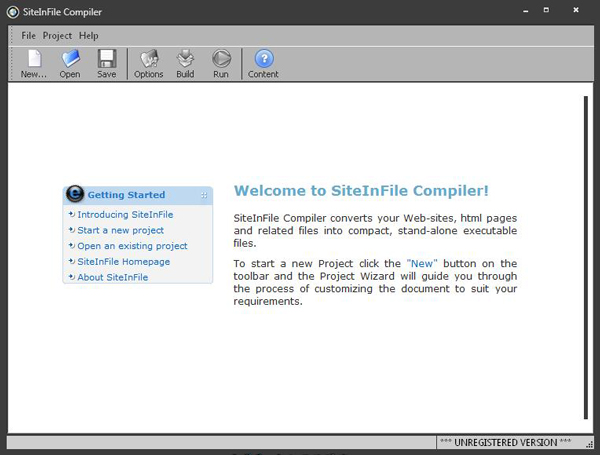Click the Getting Started panel title
This screenshot has width=600, height=455.
[126, 195]
